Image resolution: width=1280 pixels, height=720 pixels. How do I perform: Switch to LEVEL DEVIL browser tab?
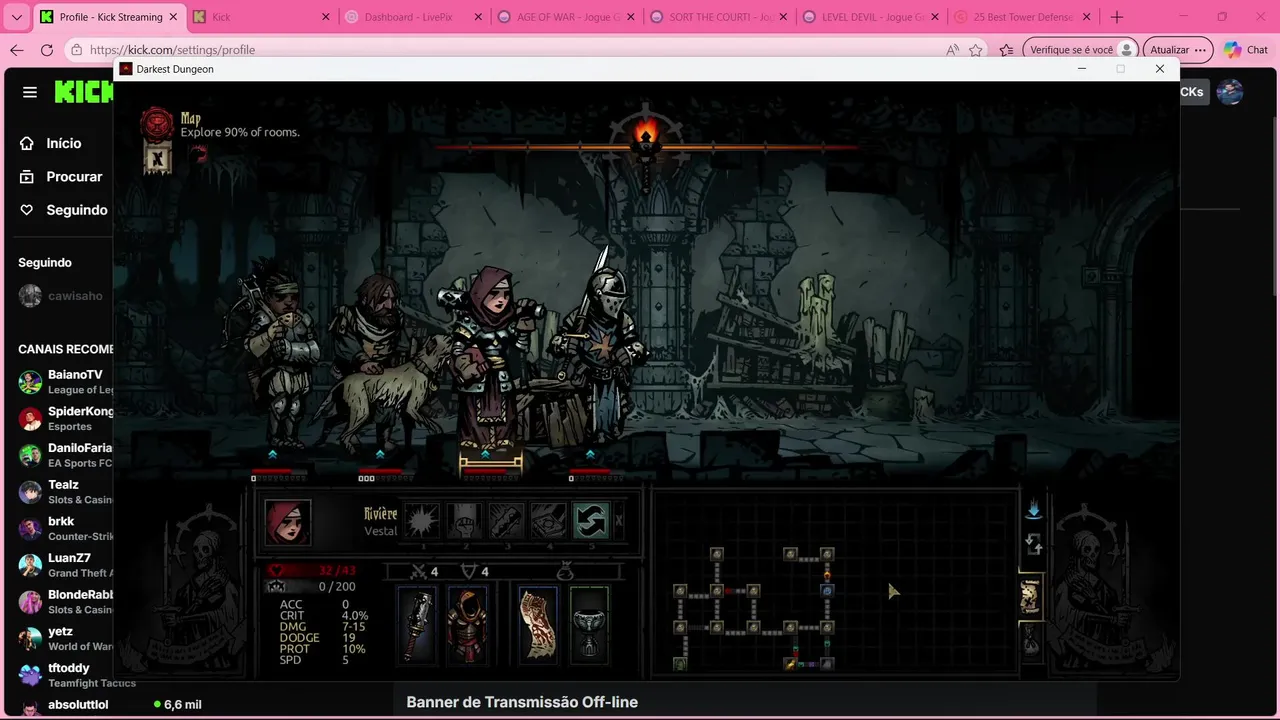(870, 17)
